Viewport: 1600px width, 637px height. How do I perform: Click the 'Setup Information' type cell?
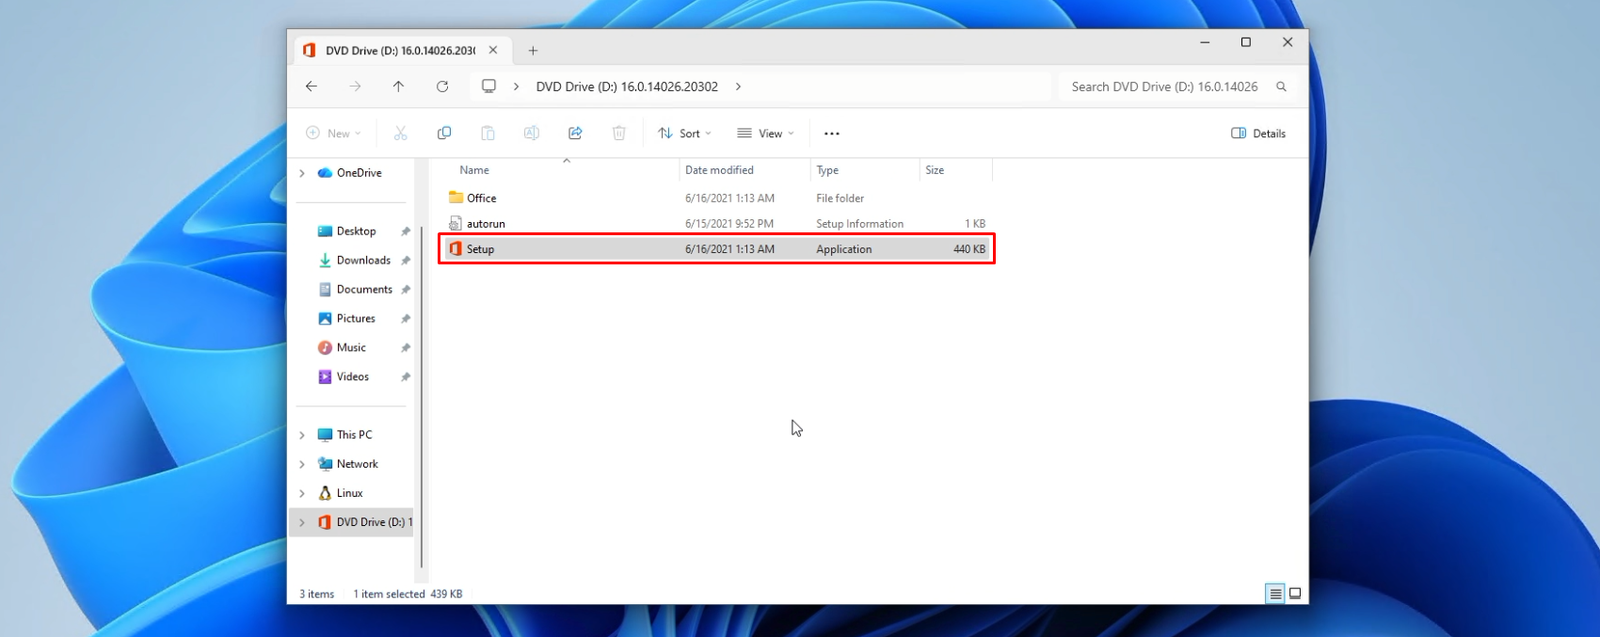860,224
